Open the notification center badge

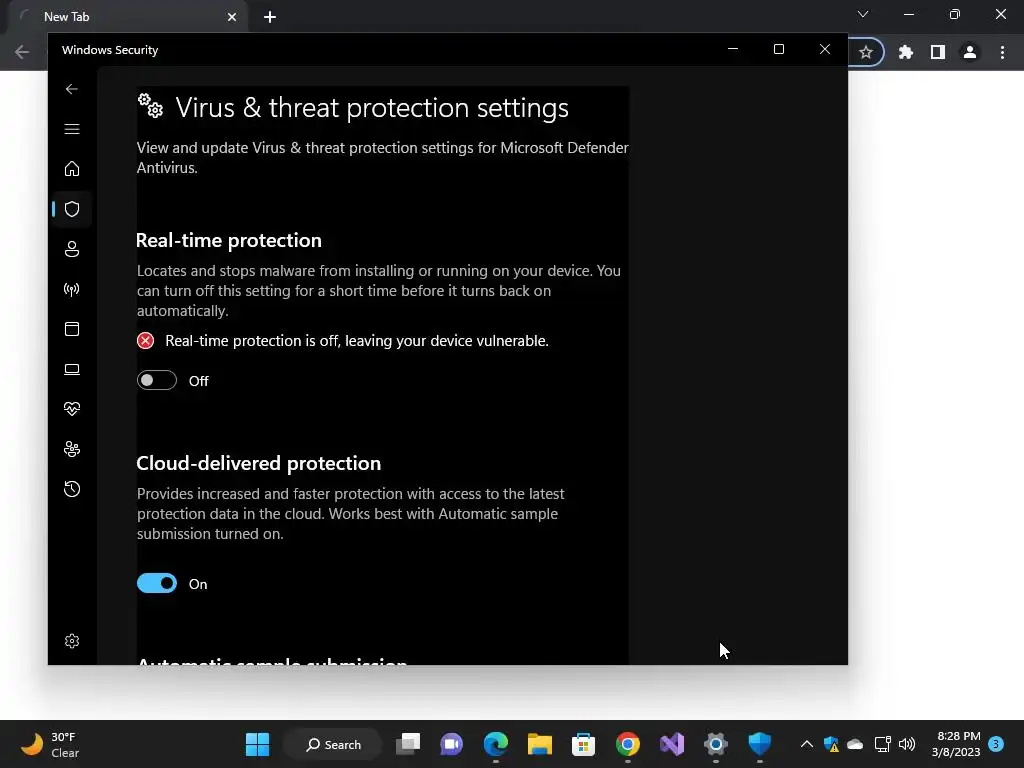[996, 744]
